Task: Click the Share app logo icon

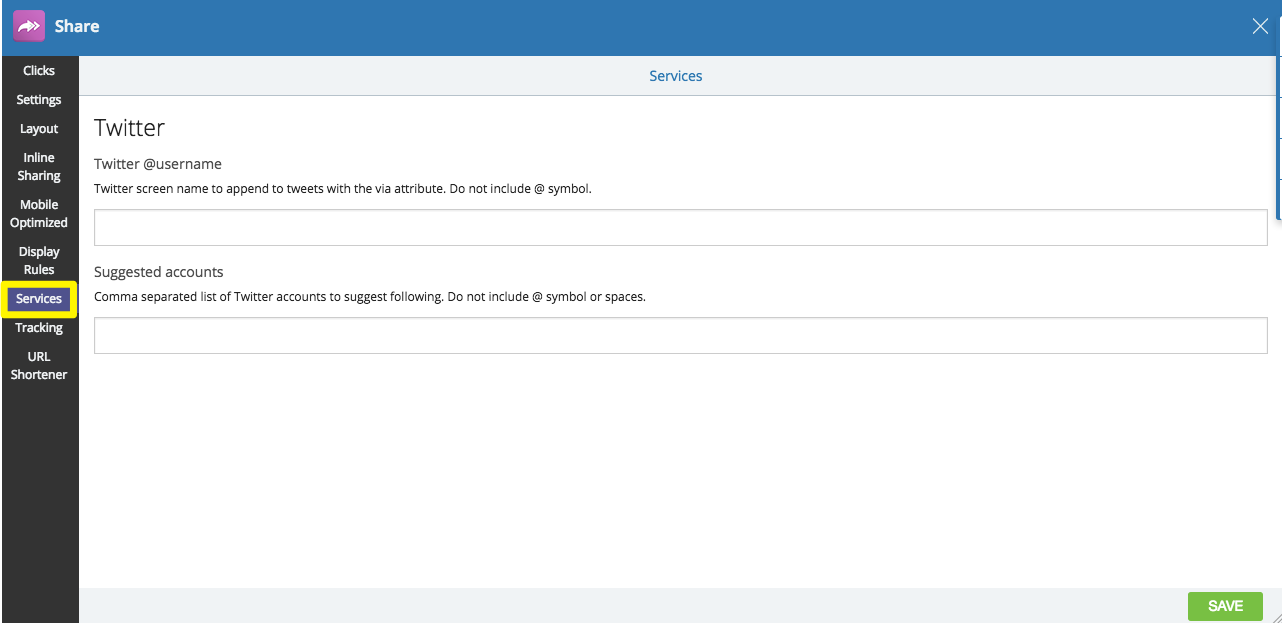Action: tap(29, 26)
